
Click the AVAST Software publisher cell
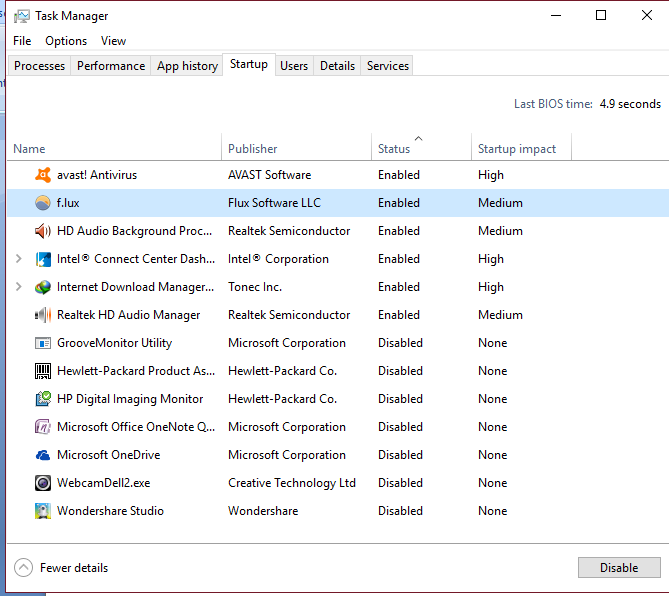click(270, 175)
